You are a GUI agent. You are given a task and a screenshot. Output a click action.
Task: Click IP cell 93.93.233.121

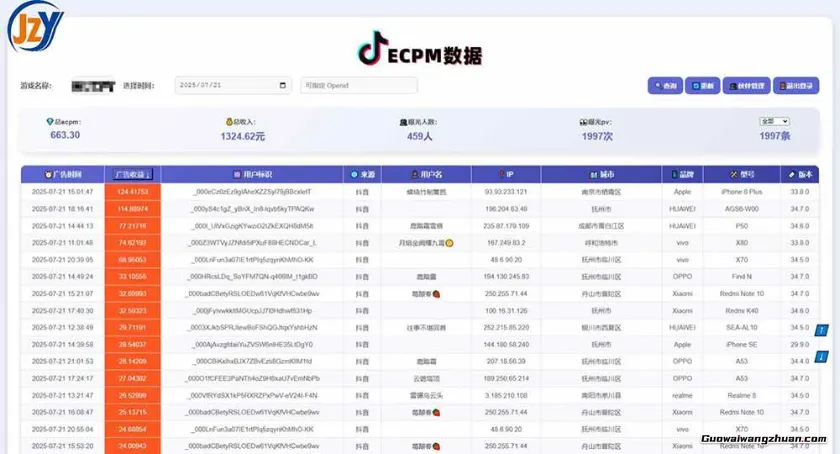(x=506, y=192)
